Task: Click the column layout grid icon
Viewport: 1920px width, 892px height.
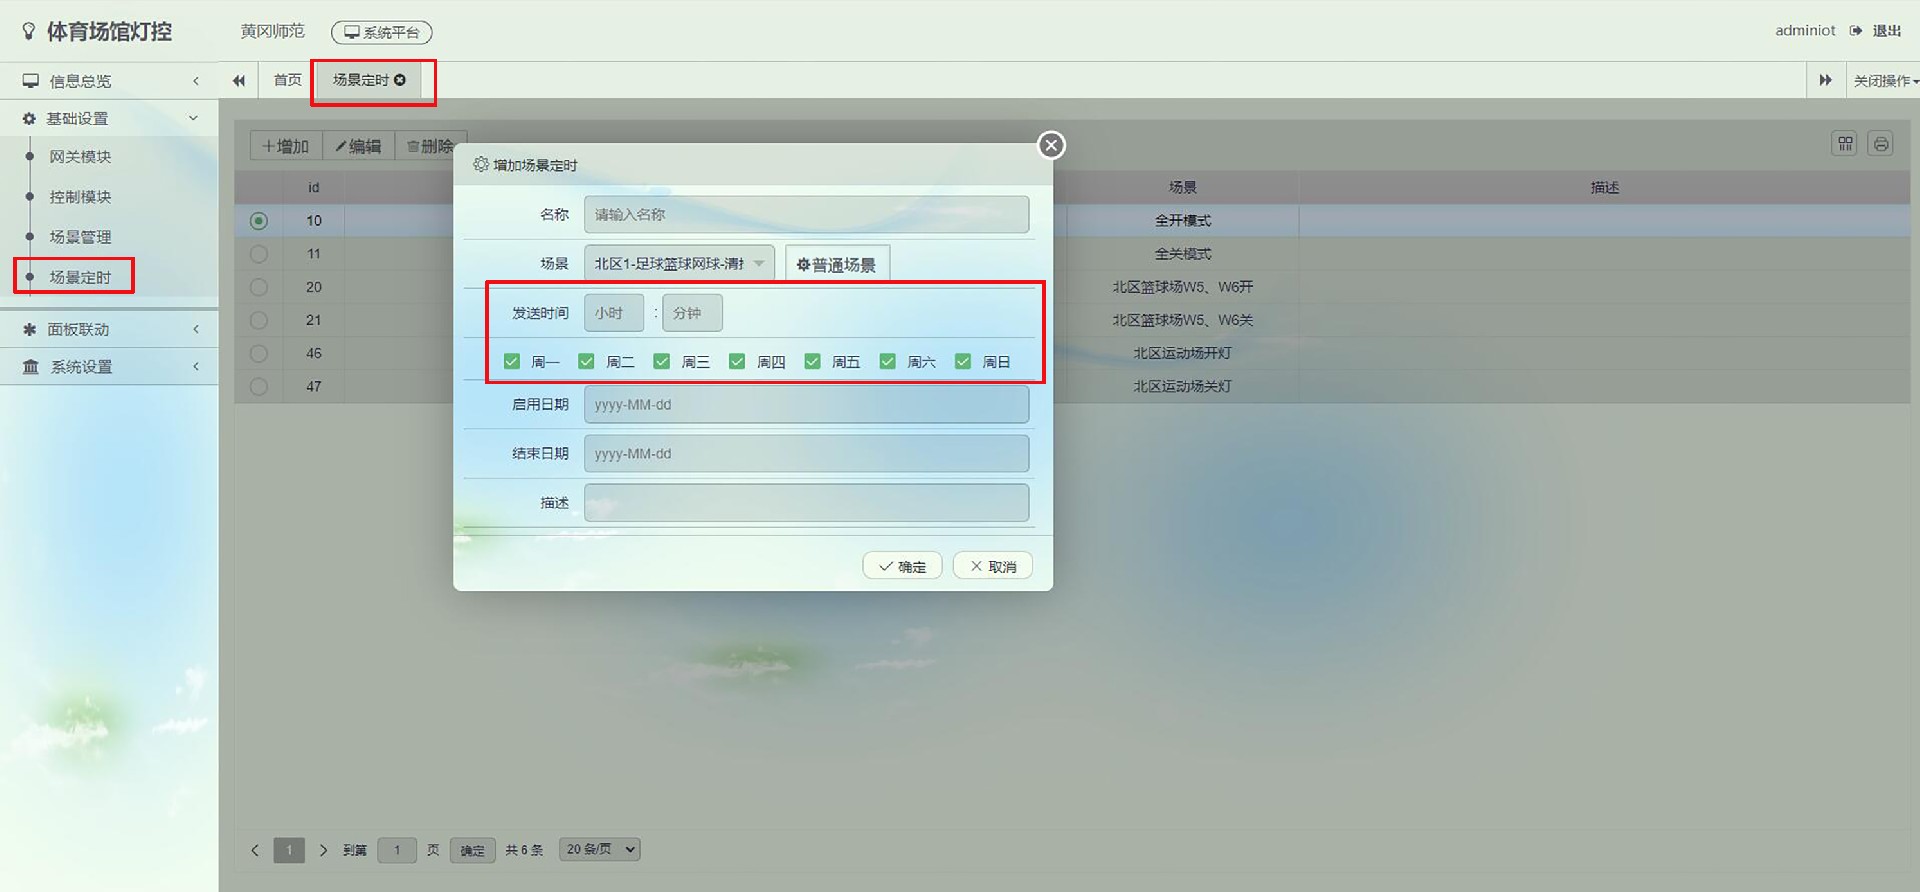Action: coord(1845,144)
